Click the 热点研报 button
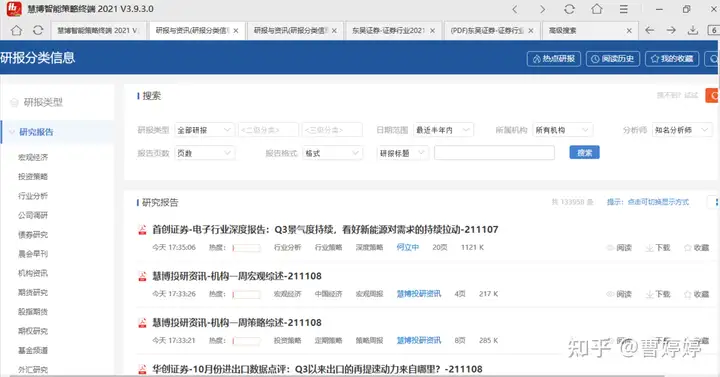The height and width of the screenshot is (377, 720). tap(554, 59)
